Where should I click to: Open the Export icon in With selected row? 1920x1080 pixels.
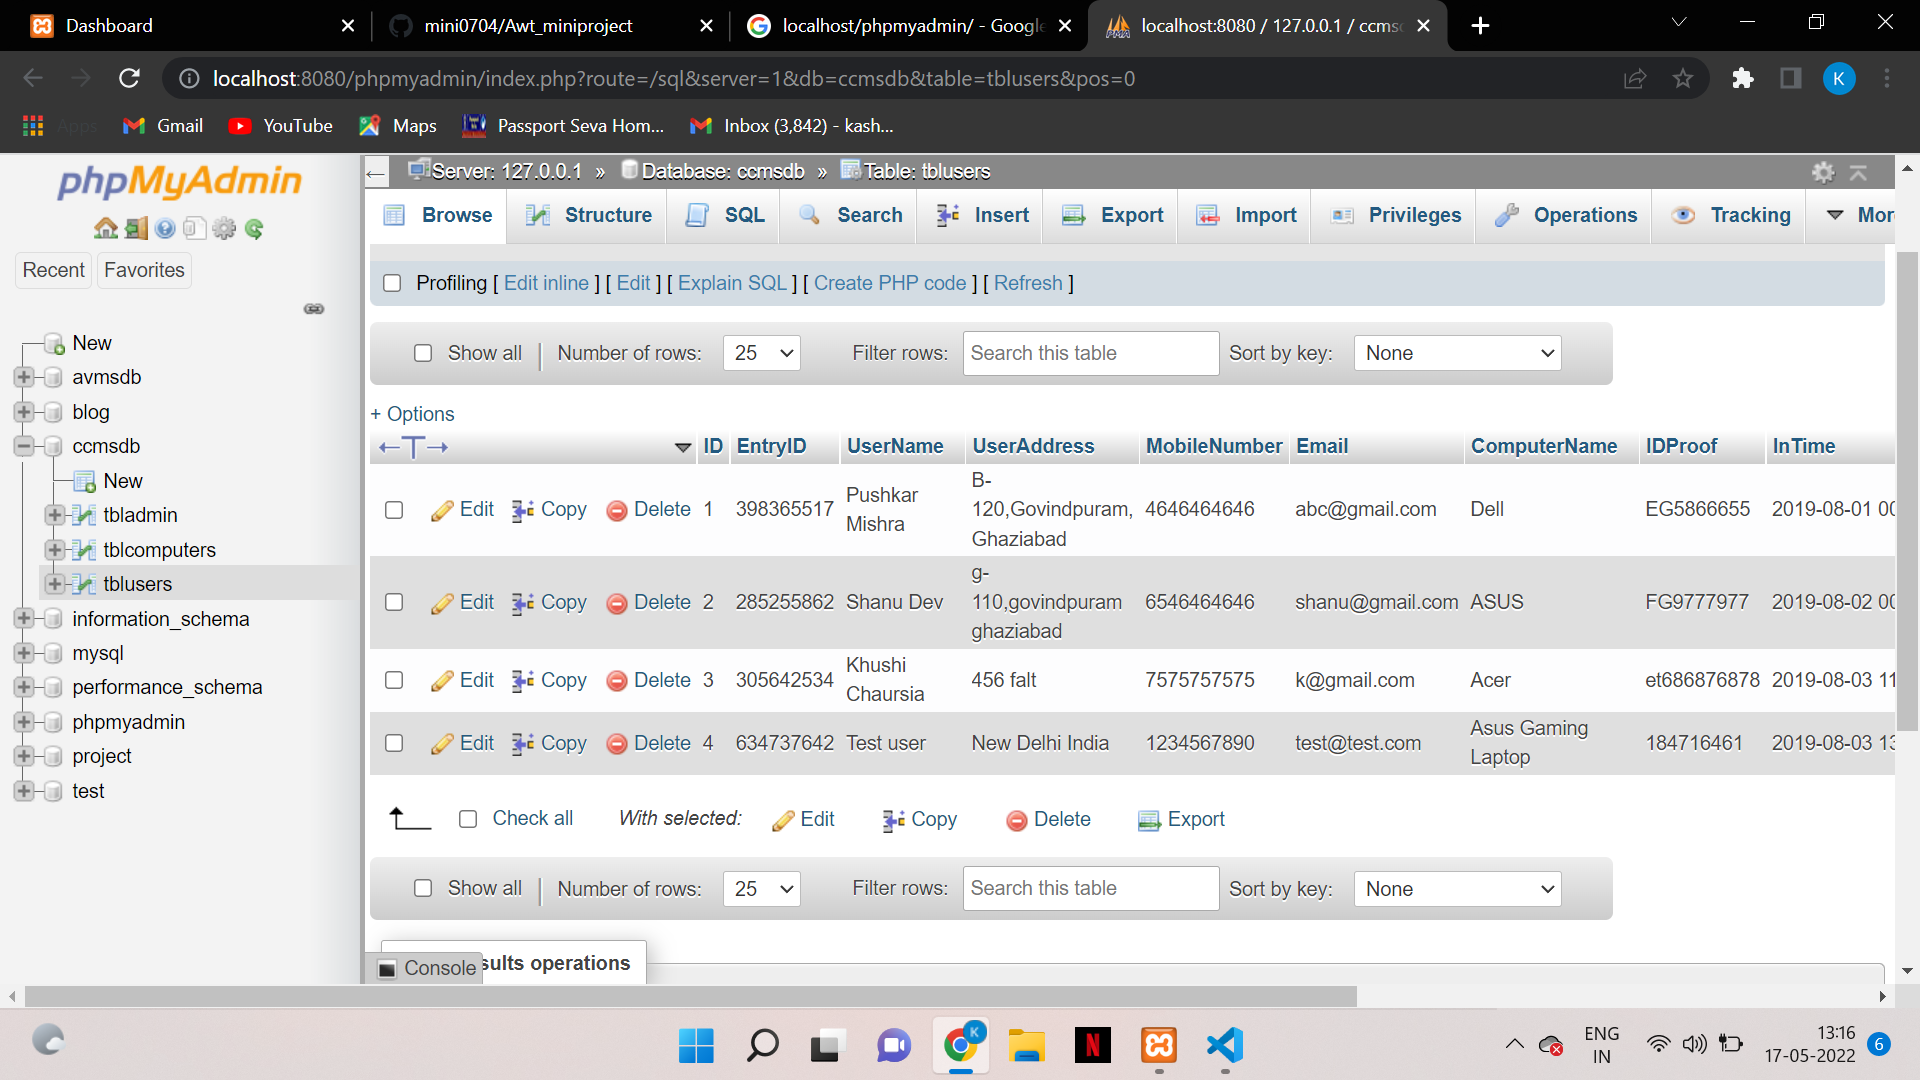pos(1148,819)
